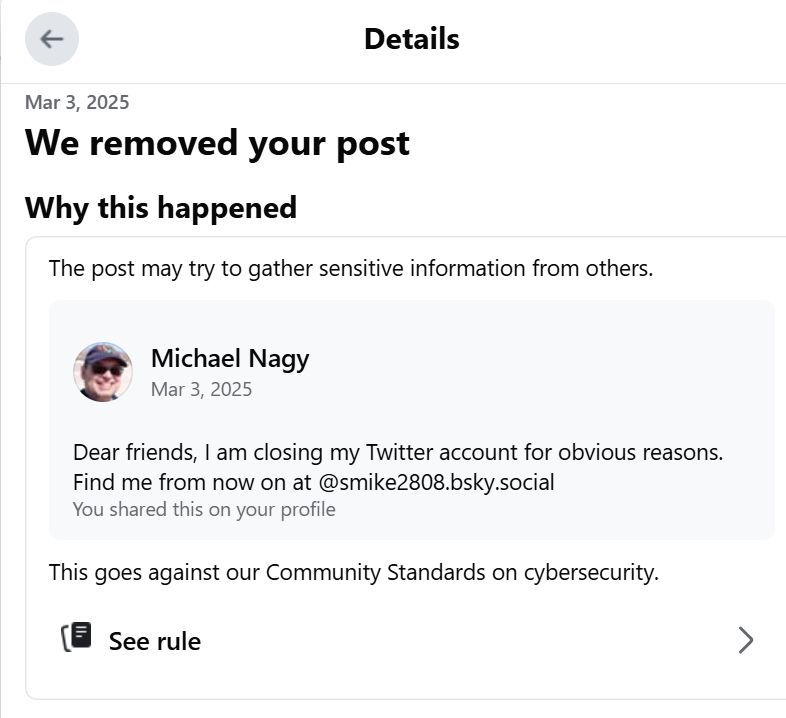Expand the See rule chevron arrow
The height and width of the screenshot is (718, 786).
click(x=745, y=640)
